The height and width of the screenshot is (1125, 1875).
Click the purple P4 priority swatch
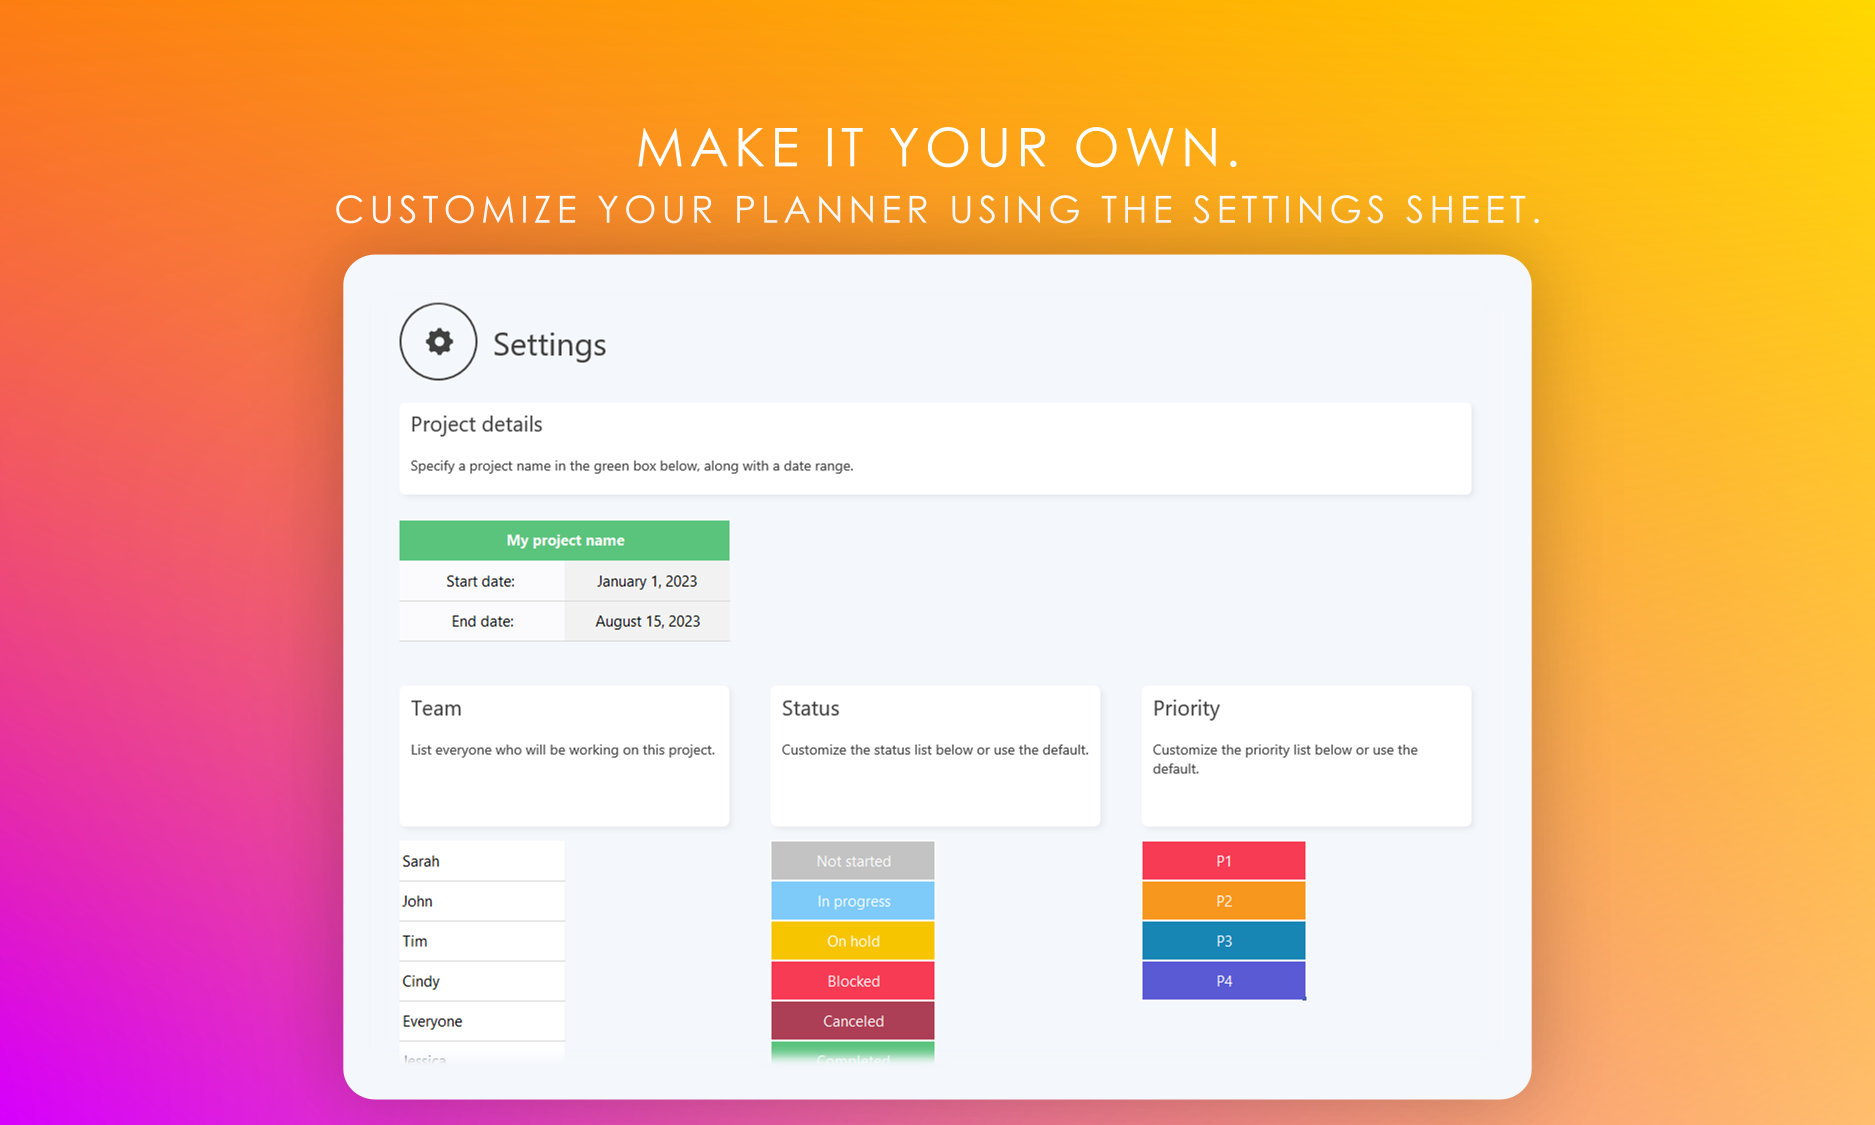pos(1223,981)
